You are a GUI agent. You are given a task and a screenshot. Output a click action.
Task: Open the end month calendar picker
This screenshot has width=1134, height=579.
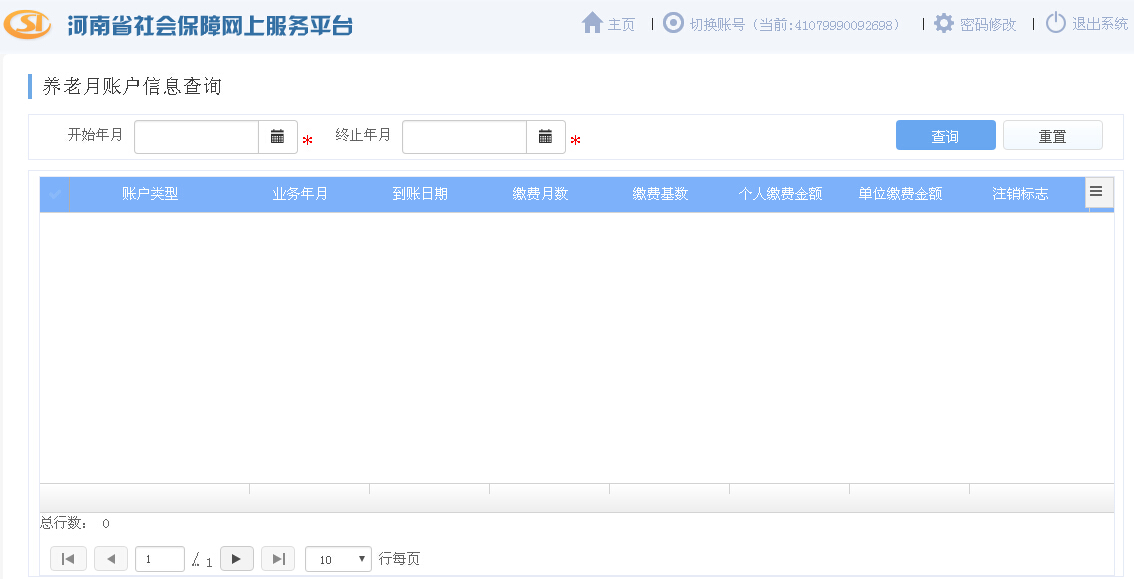546,137
